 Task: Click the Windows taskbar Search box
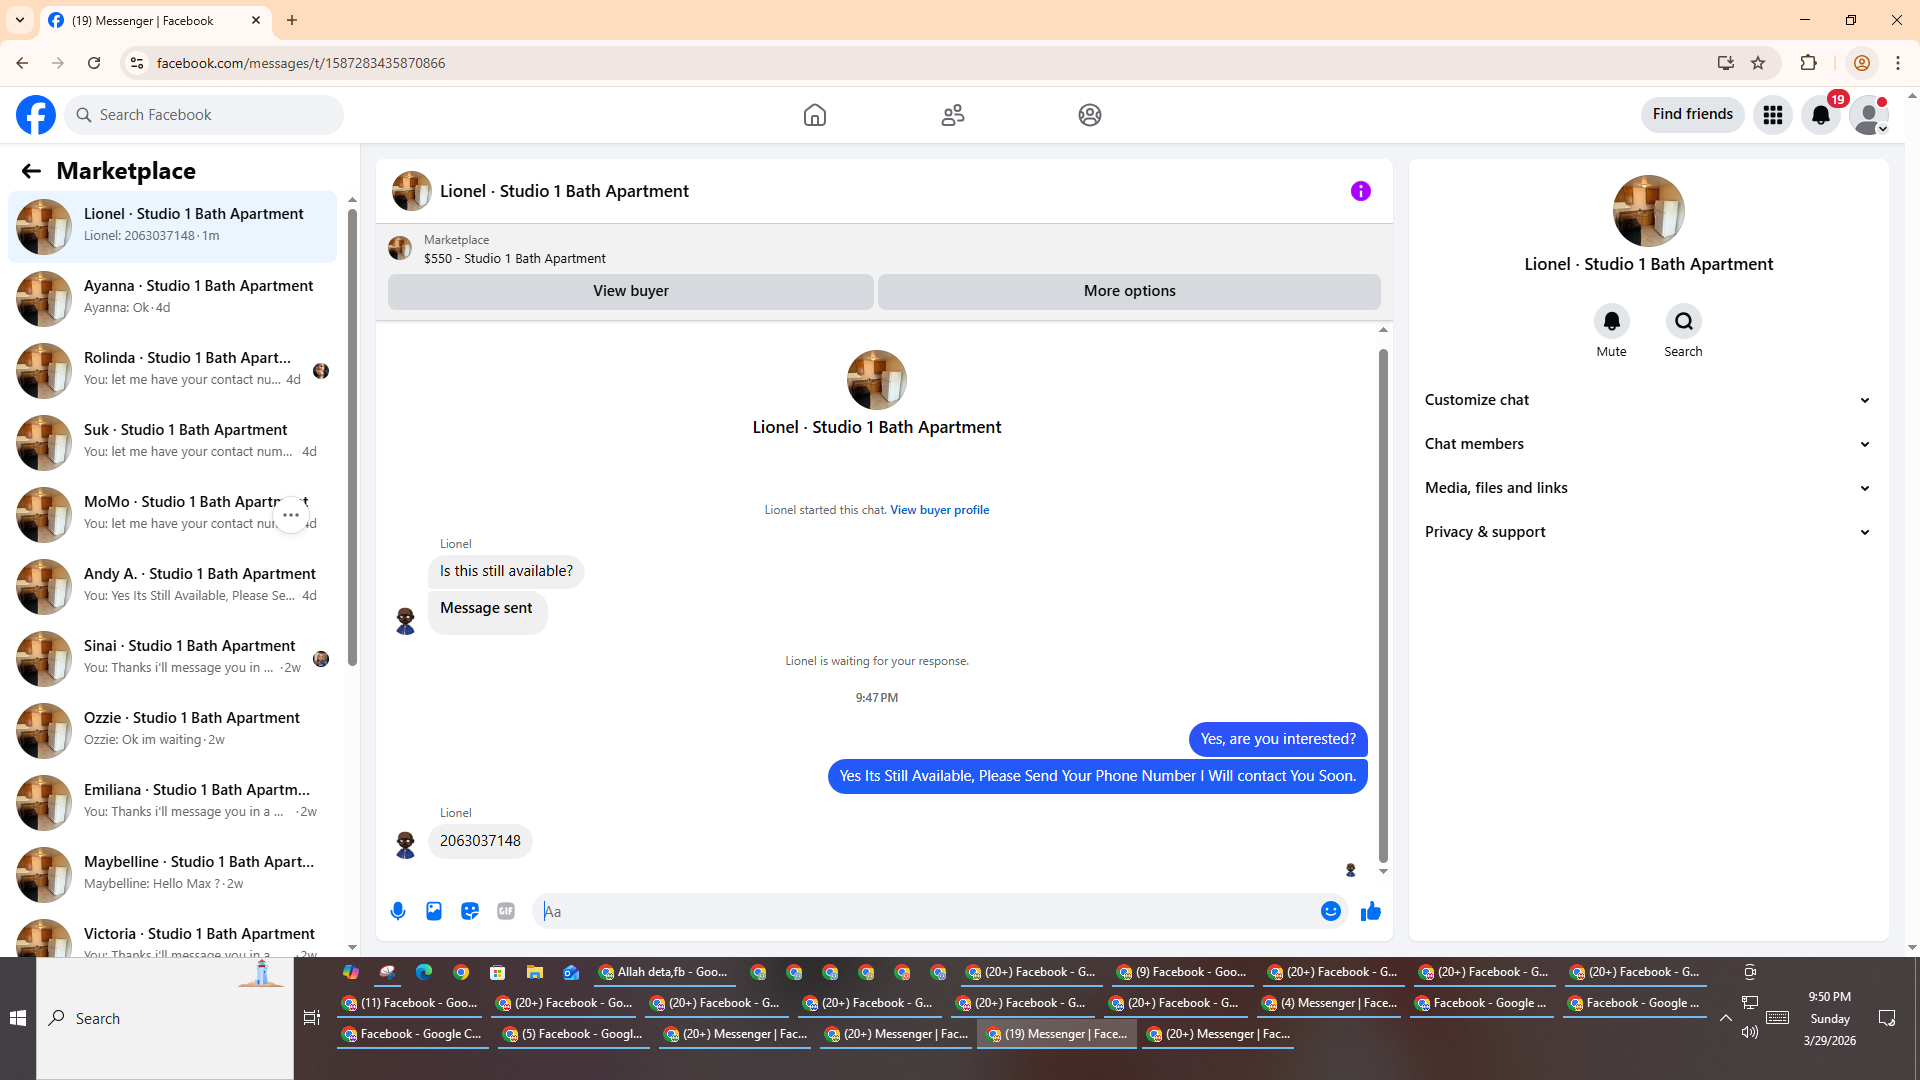[x=165, y=1018]
